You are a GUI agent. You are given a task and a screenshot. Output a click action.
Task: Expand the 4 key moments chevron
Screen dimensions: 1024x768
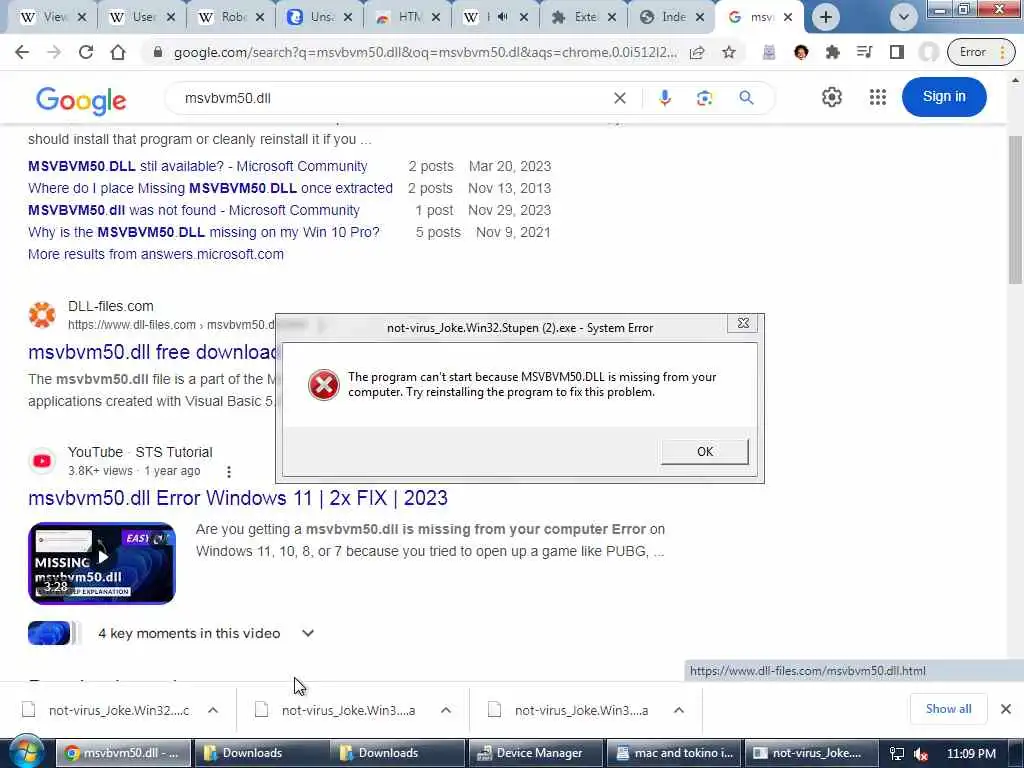[308, 633]
